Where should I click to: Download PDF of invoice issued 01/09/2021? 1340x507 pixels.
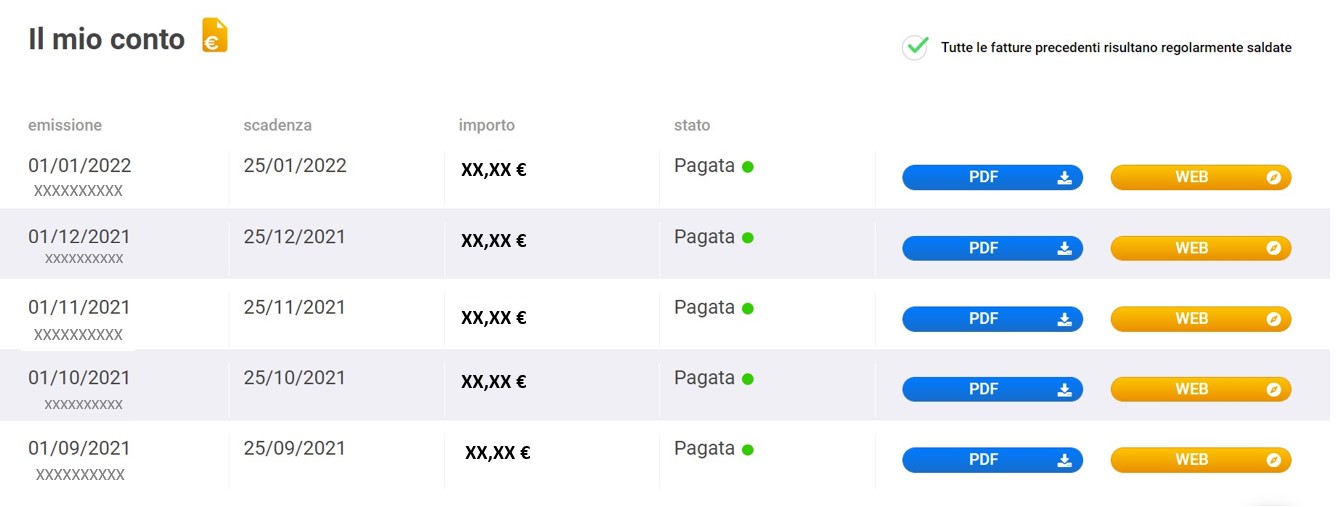tap(992, 460)
